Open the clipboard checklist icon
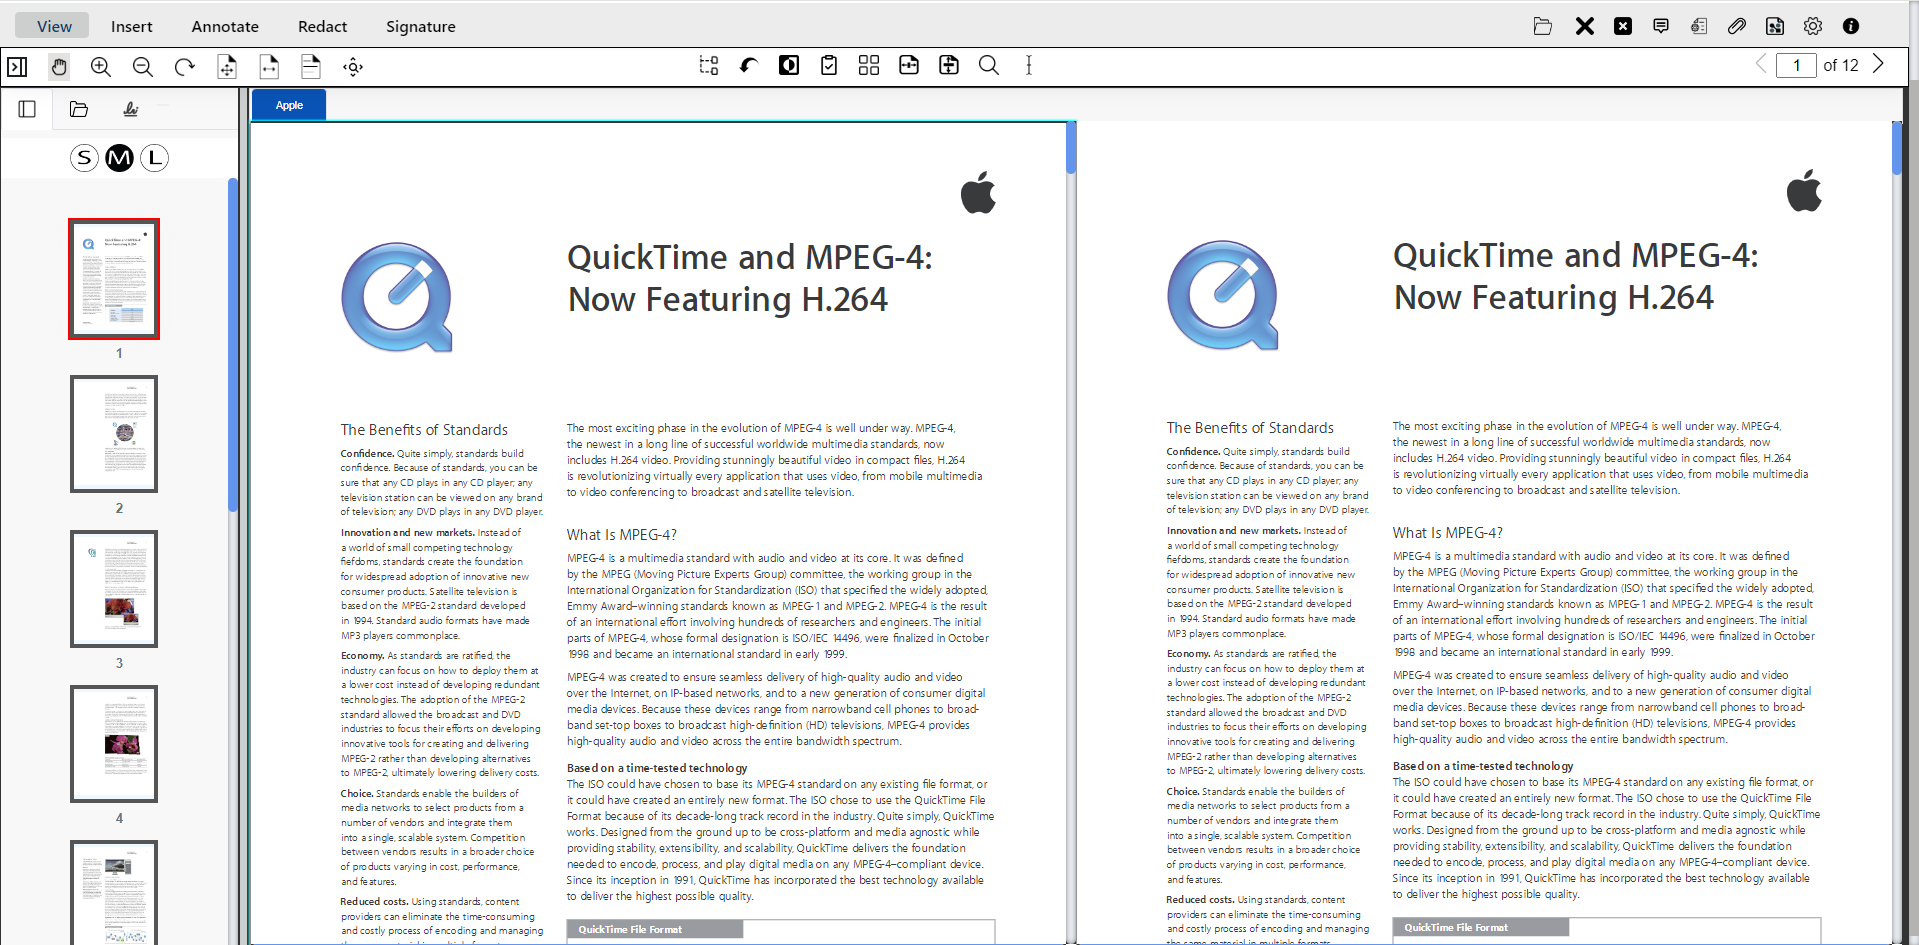The image size is (1919, 945). [829, 66]
